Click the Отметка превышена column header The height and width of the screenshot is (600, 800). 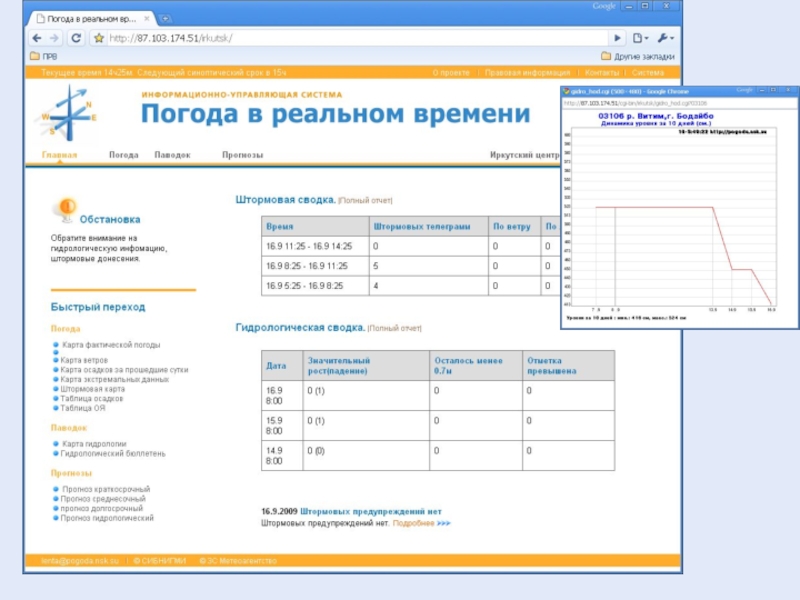[x=569, y=365]
